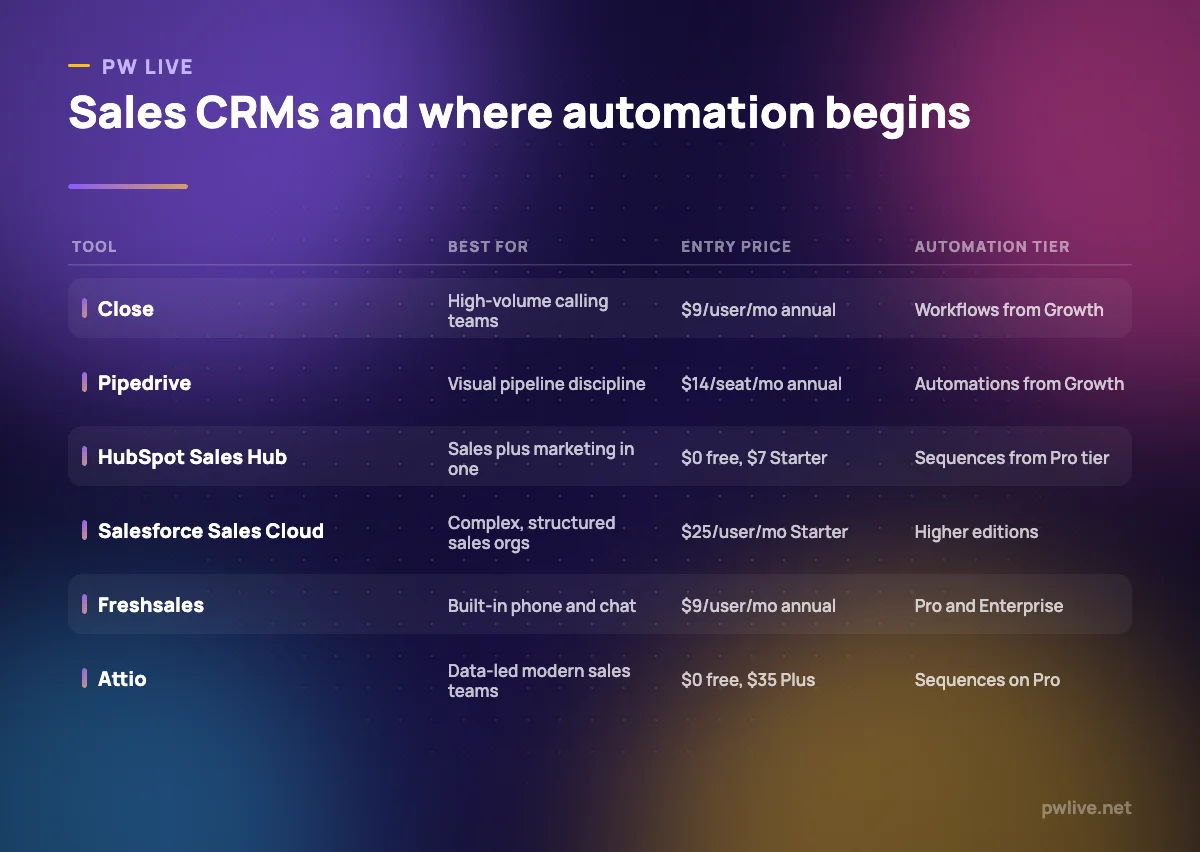This screenshot has height=852, width=1200.
Task: Click 'Built-in phone and chat' cell
Action: (x=542, y=606)
